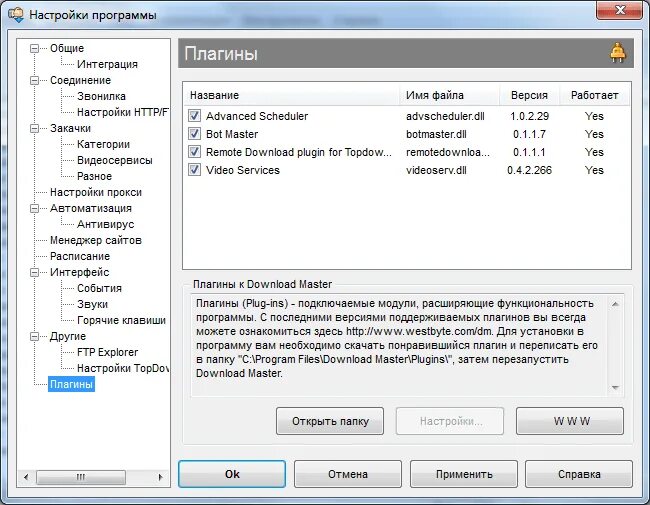Cancel changes with the Отмена button

[348, 474]
